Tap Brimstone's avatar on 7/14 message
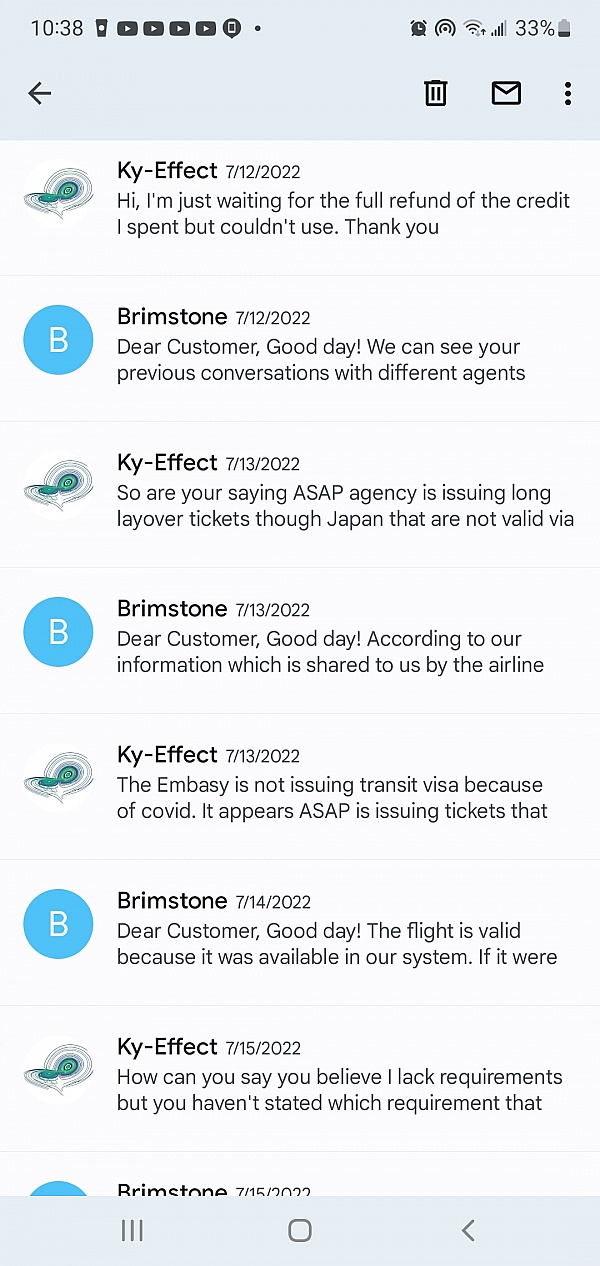The width and height of the screenshot is (600, 1266). click(57, 924)
